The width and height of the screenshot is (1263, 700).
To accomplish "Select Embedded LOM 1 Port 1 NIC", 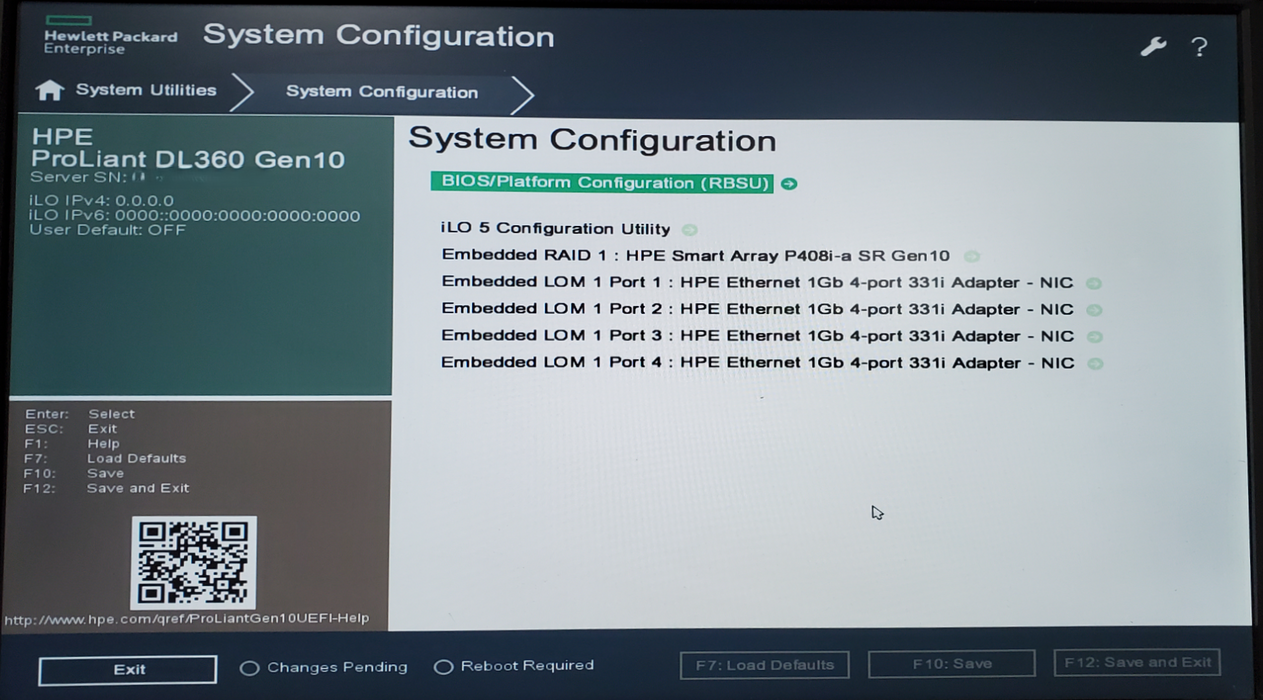I will [x=757, y=283].
